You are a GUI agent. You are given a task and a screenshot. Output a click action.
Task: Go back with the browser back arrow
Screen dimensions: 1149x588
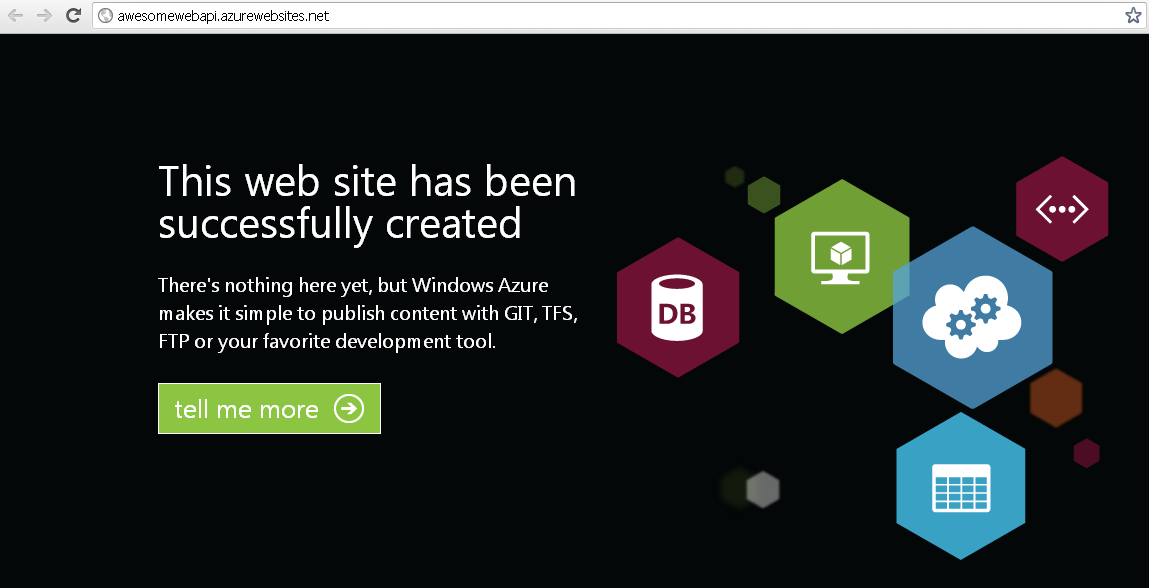(15, 15)
